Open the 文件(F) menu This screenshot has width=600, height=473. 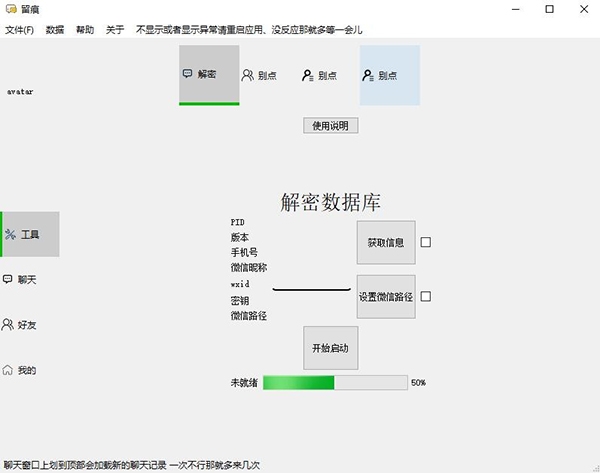(20, 30)
